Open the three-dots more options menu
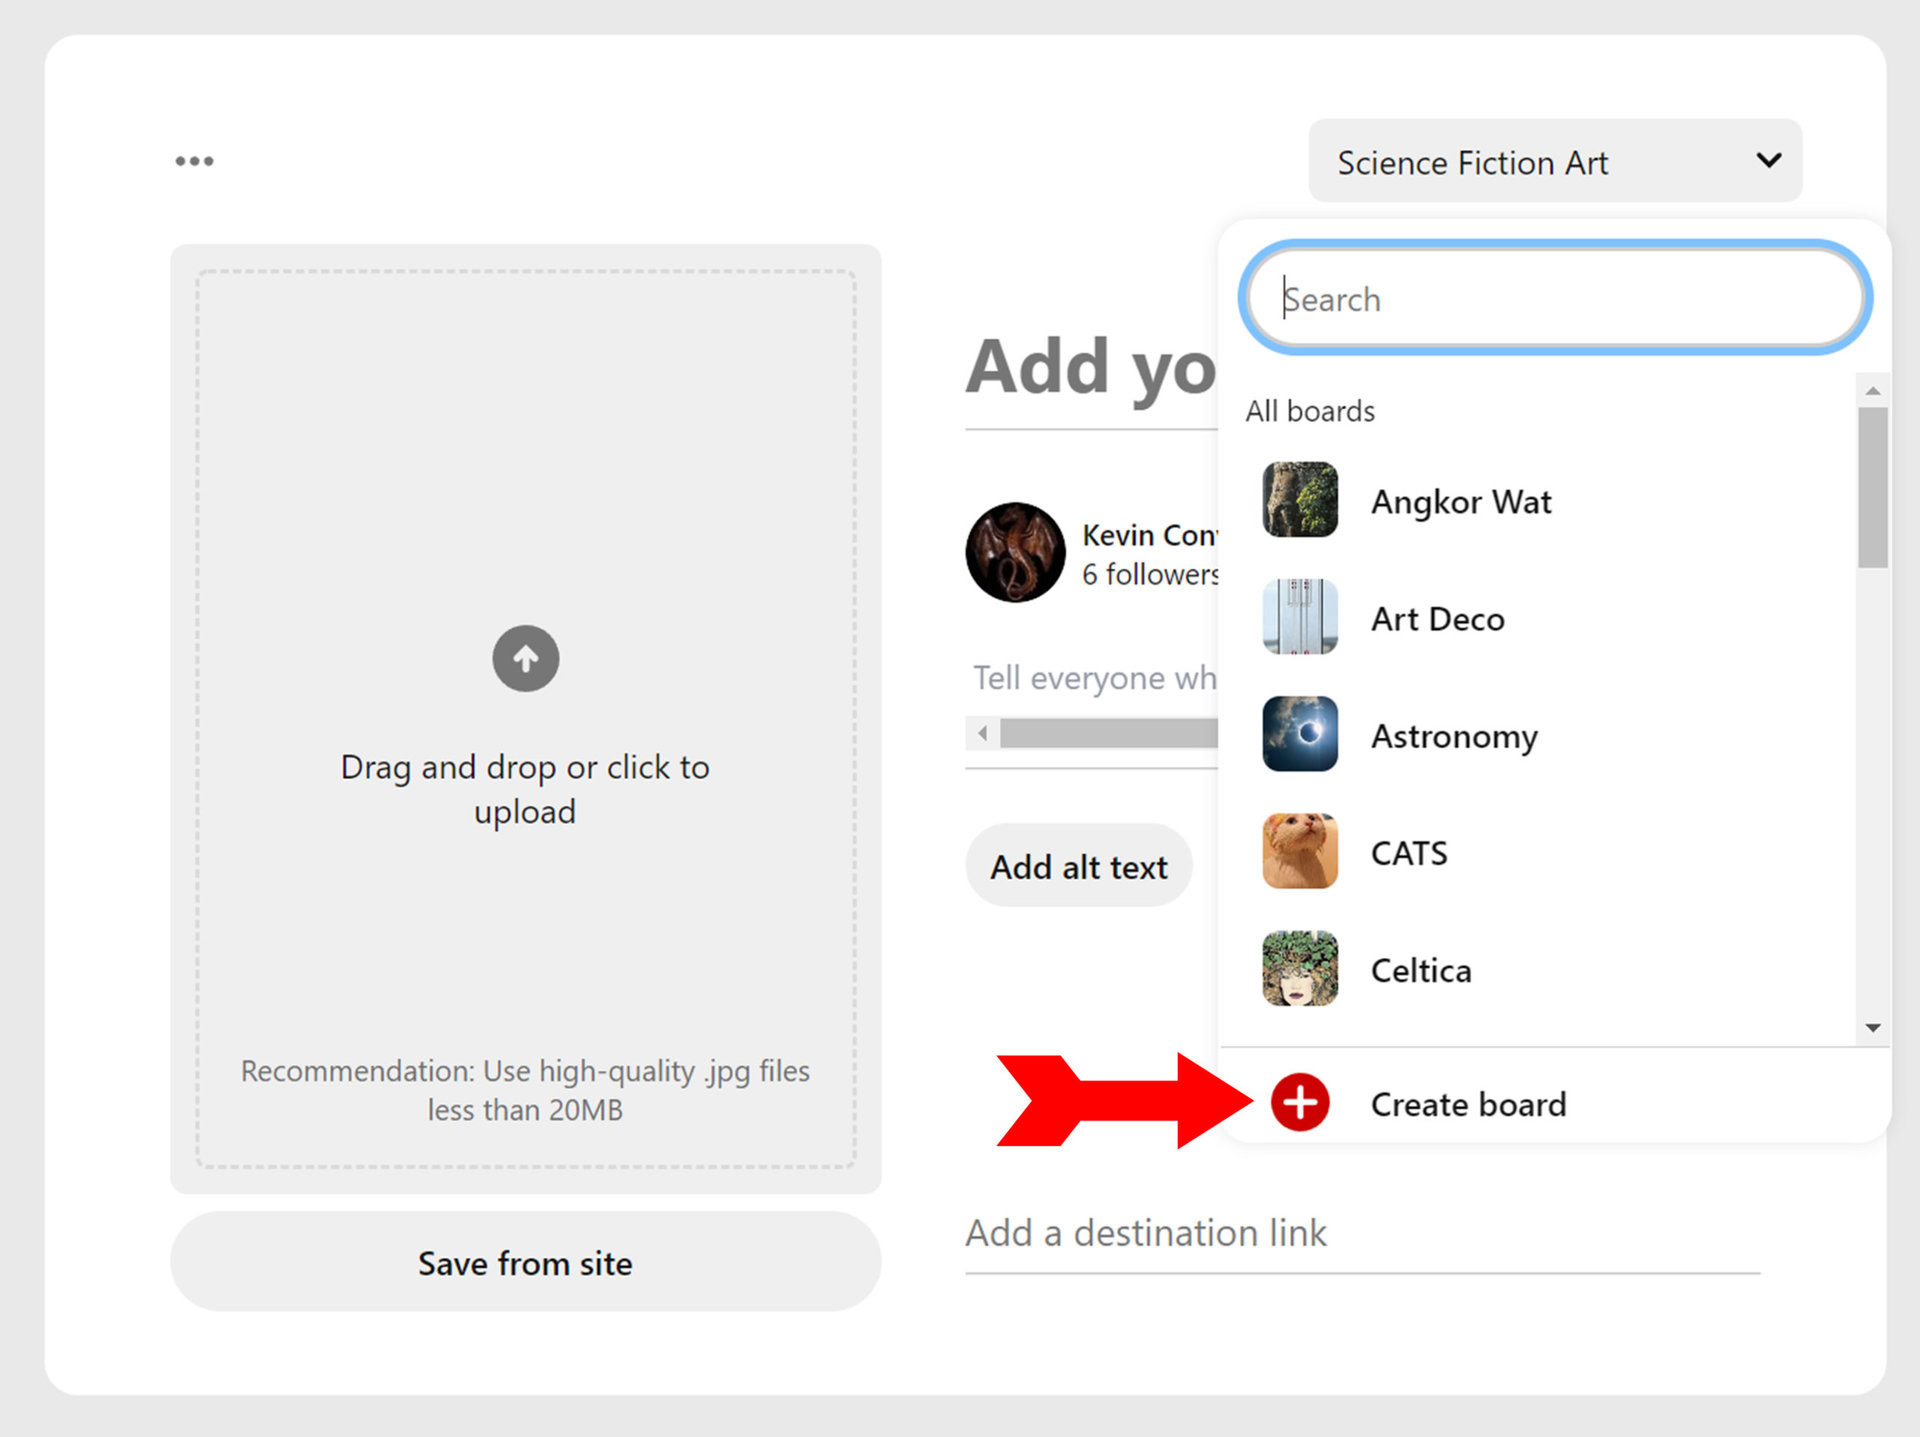 194,161
